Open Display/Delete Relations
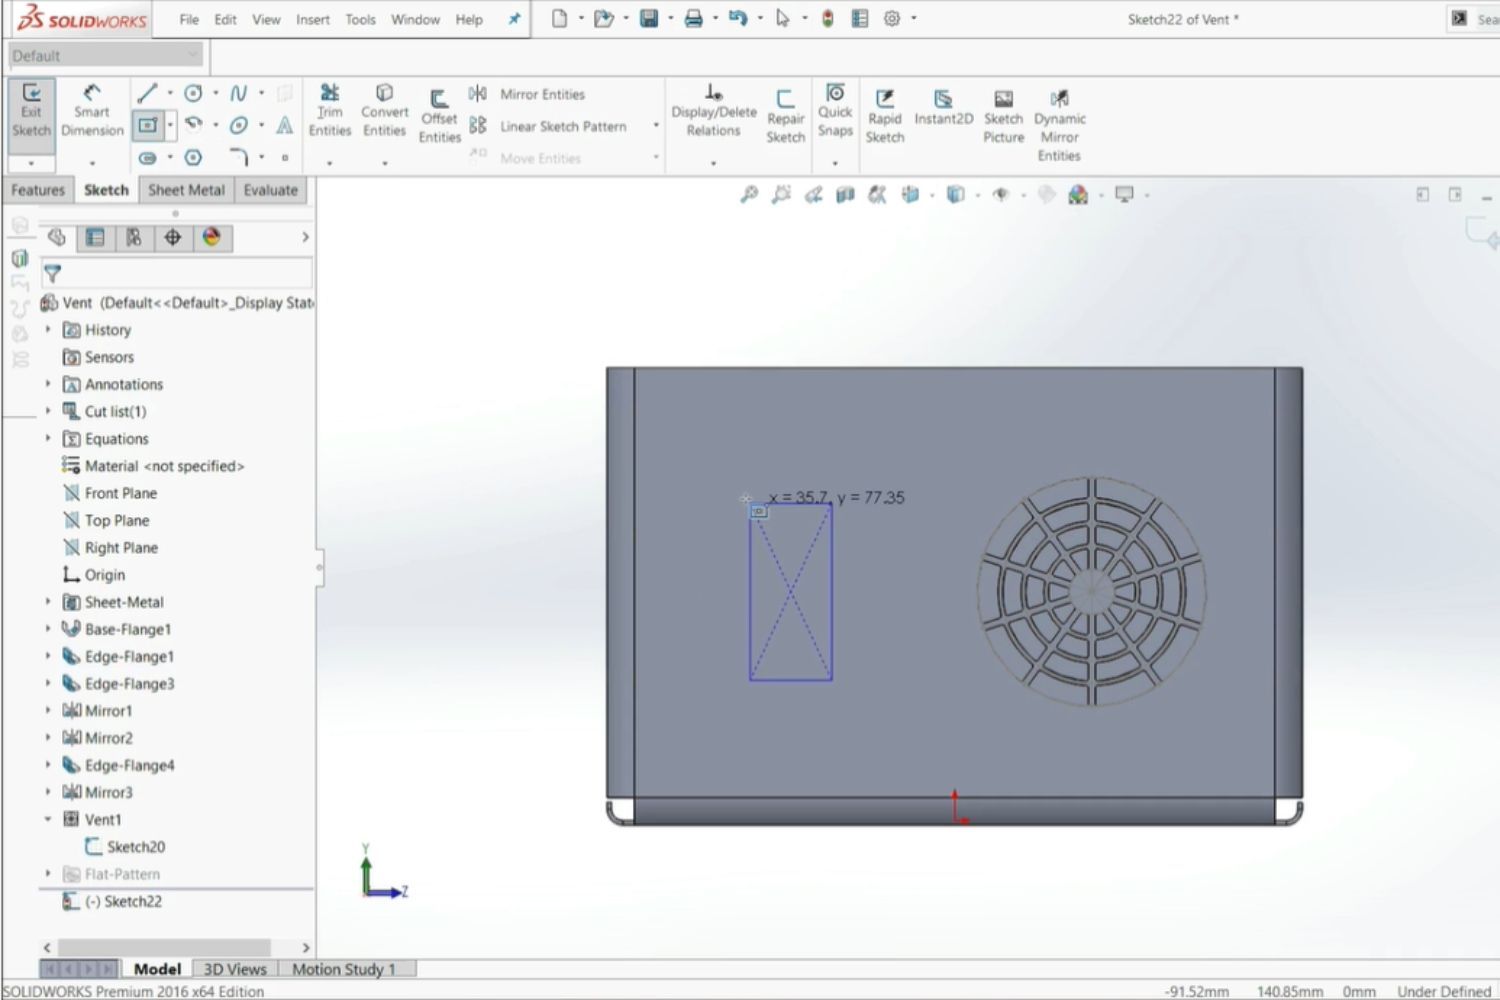This screenshot has height=1000, width=1500. [x=712, y=112]
